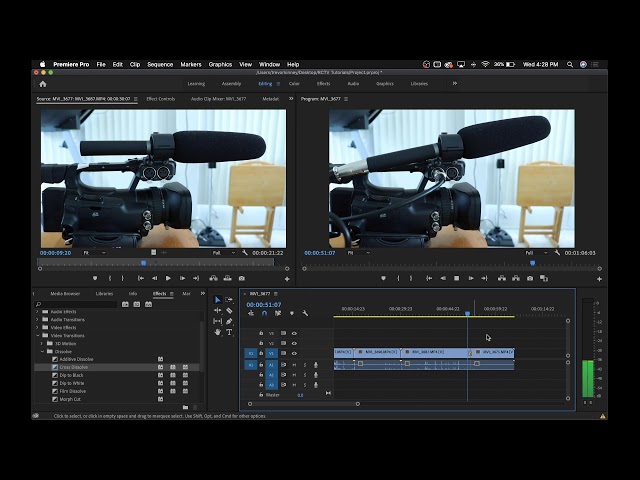Select the Selection arrow tool
640x480 pixels.
(x=218, y=300)
